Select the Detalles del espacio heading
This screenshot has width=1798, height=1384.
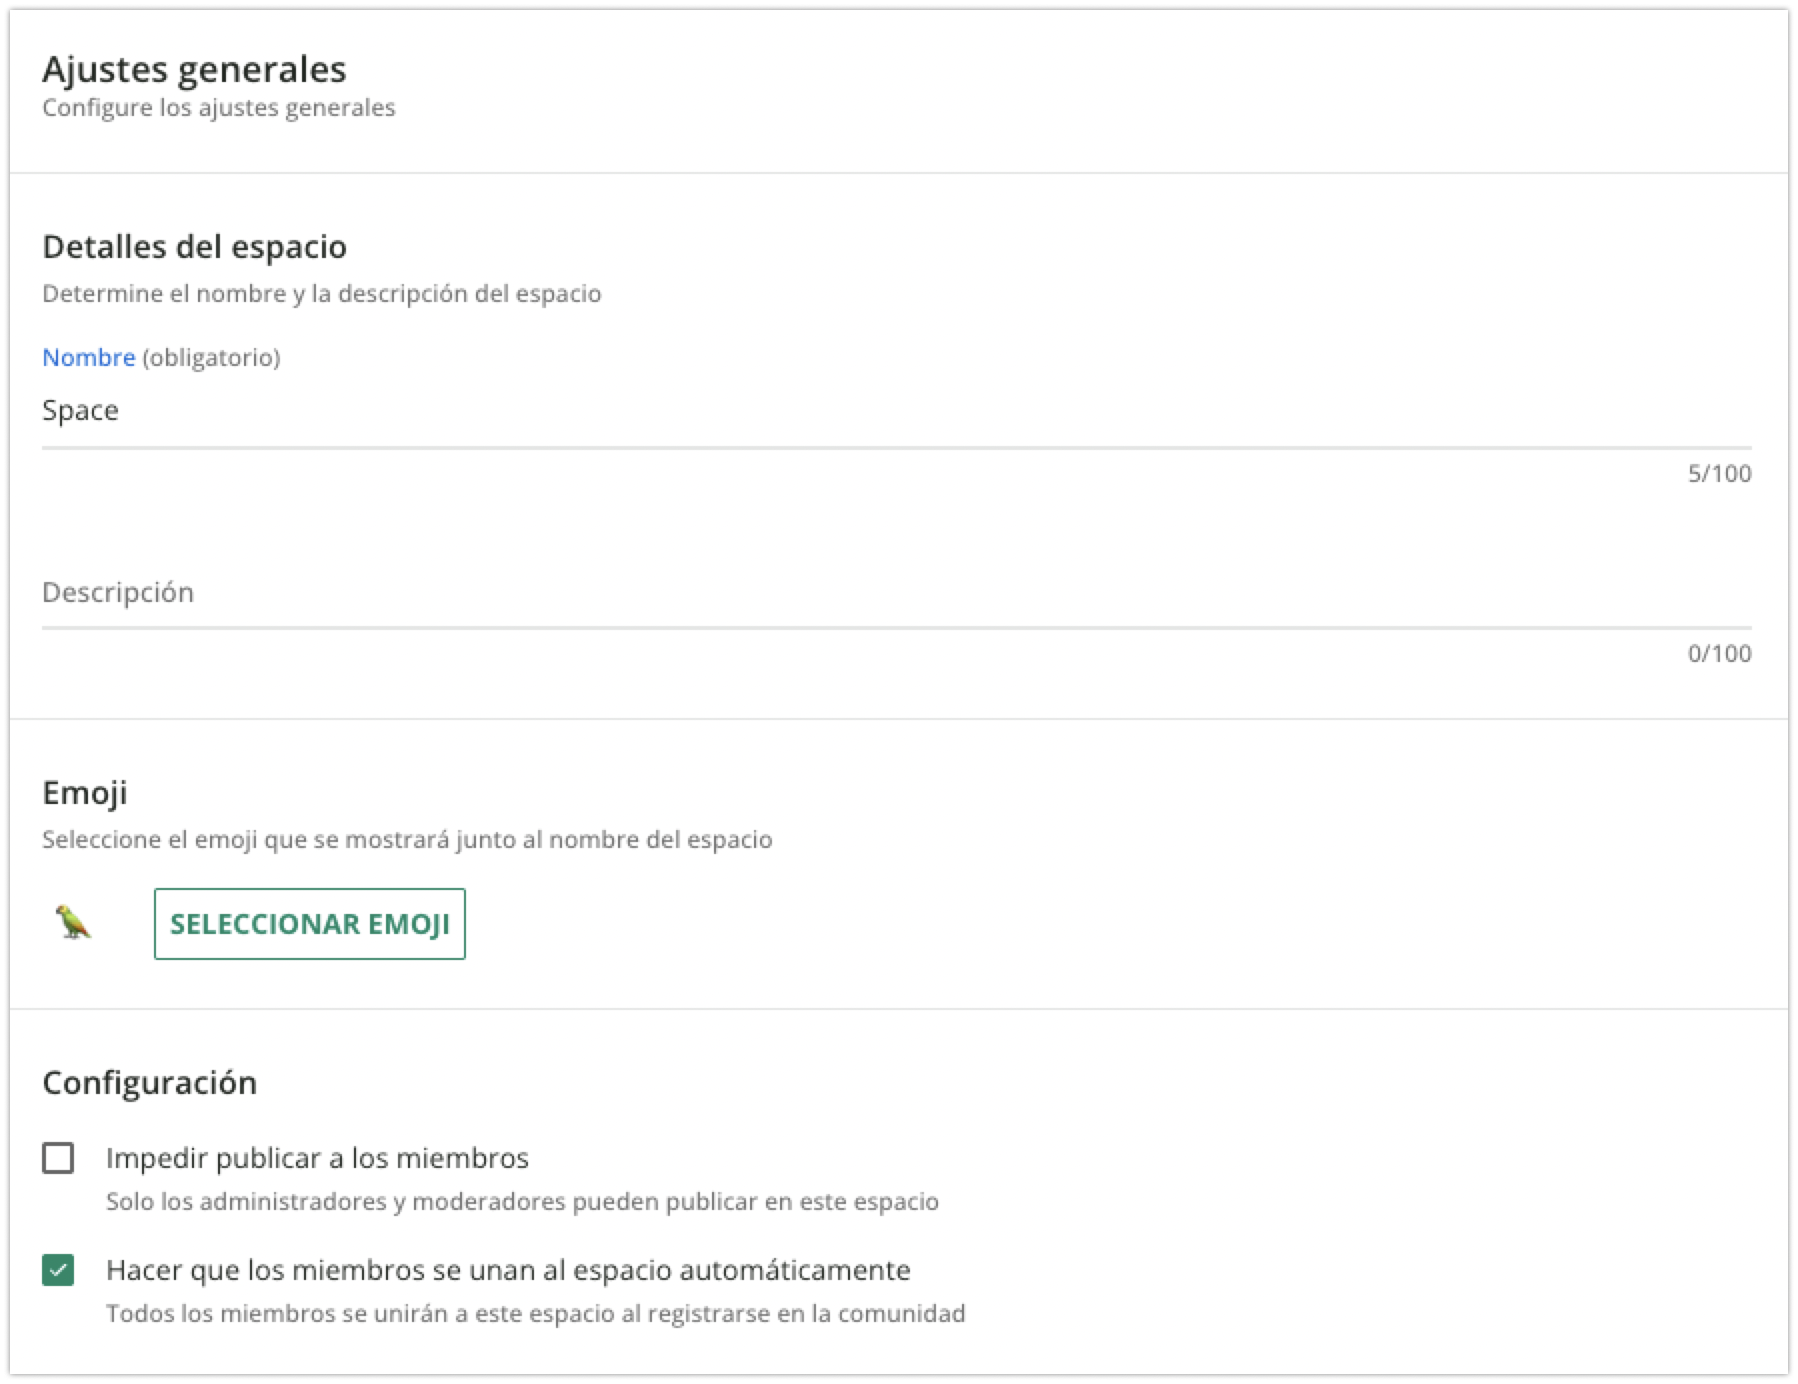[x=194, y=246]
